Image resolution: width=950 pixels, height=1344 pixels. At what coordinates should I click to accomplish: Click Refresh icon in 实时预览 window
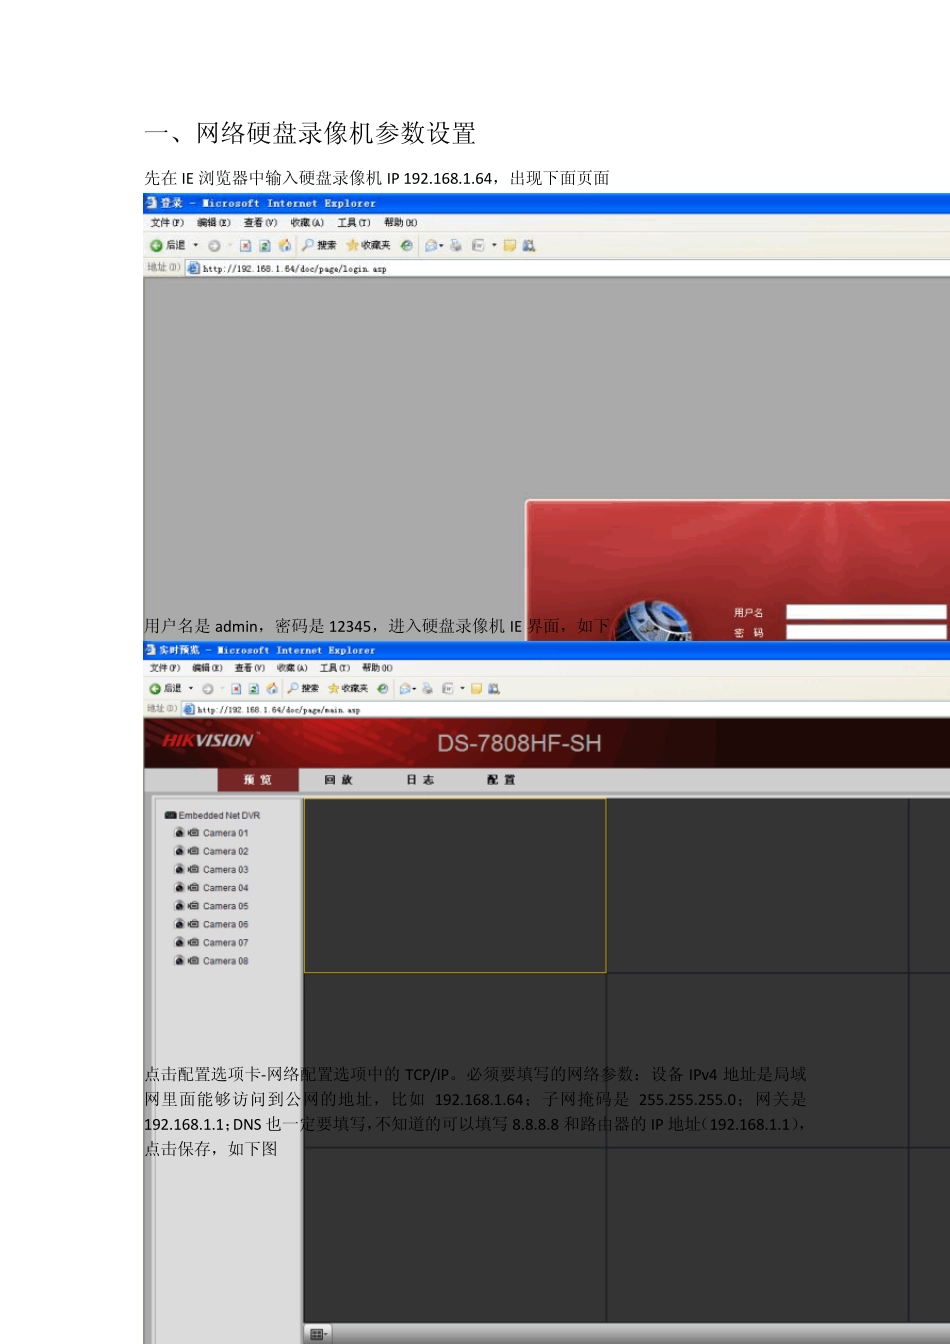coord(254,689)
